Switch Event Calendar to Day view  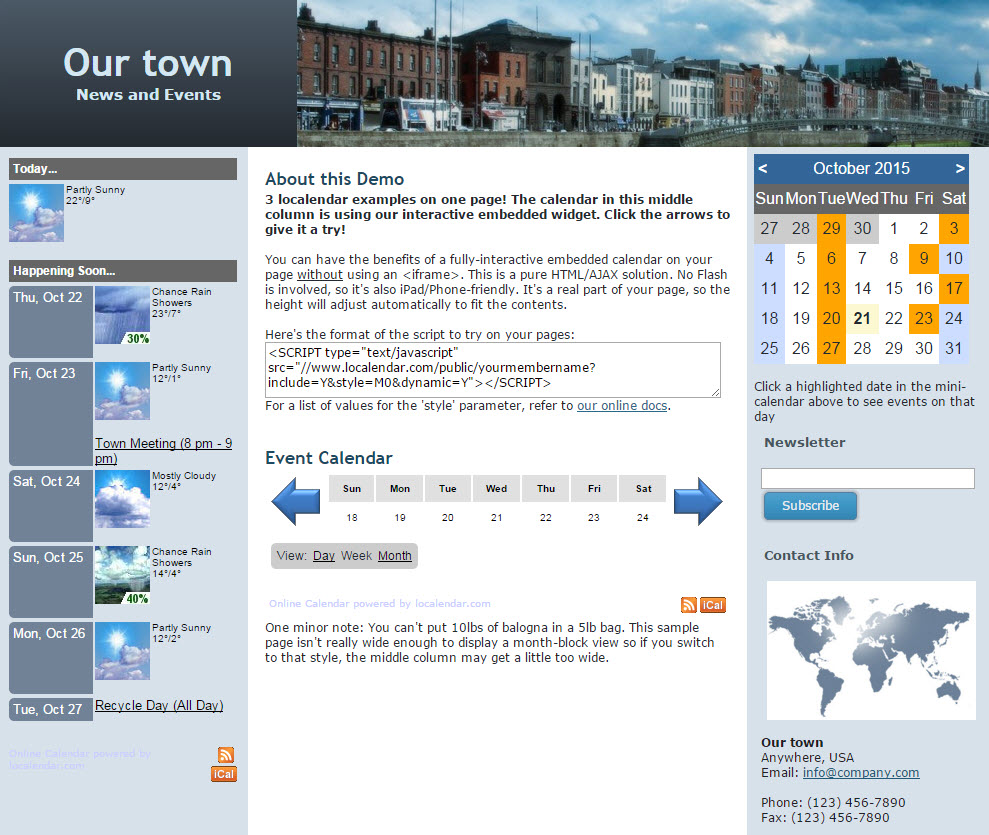(x=324, y=556)
